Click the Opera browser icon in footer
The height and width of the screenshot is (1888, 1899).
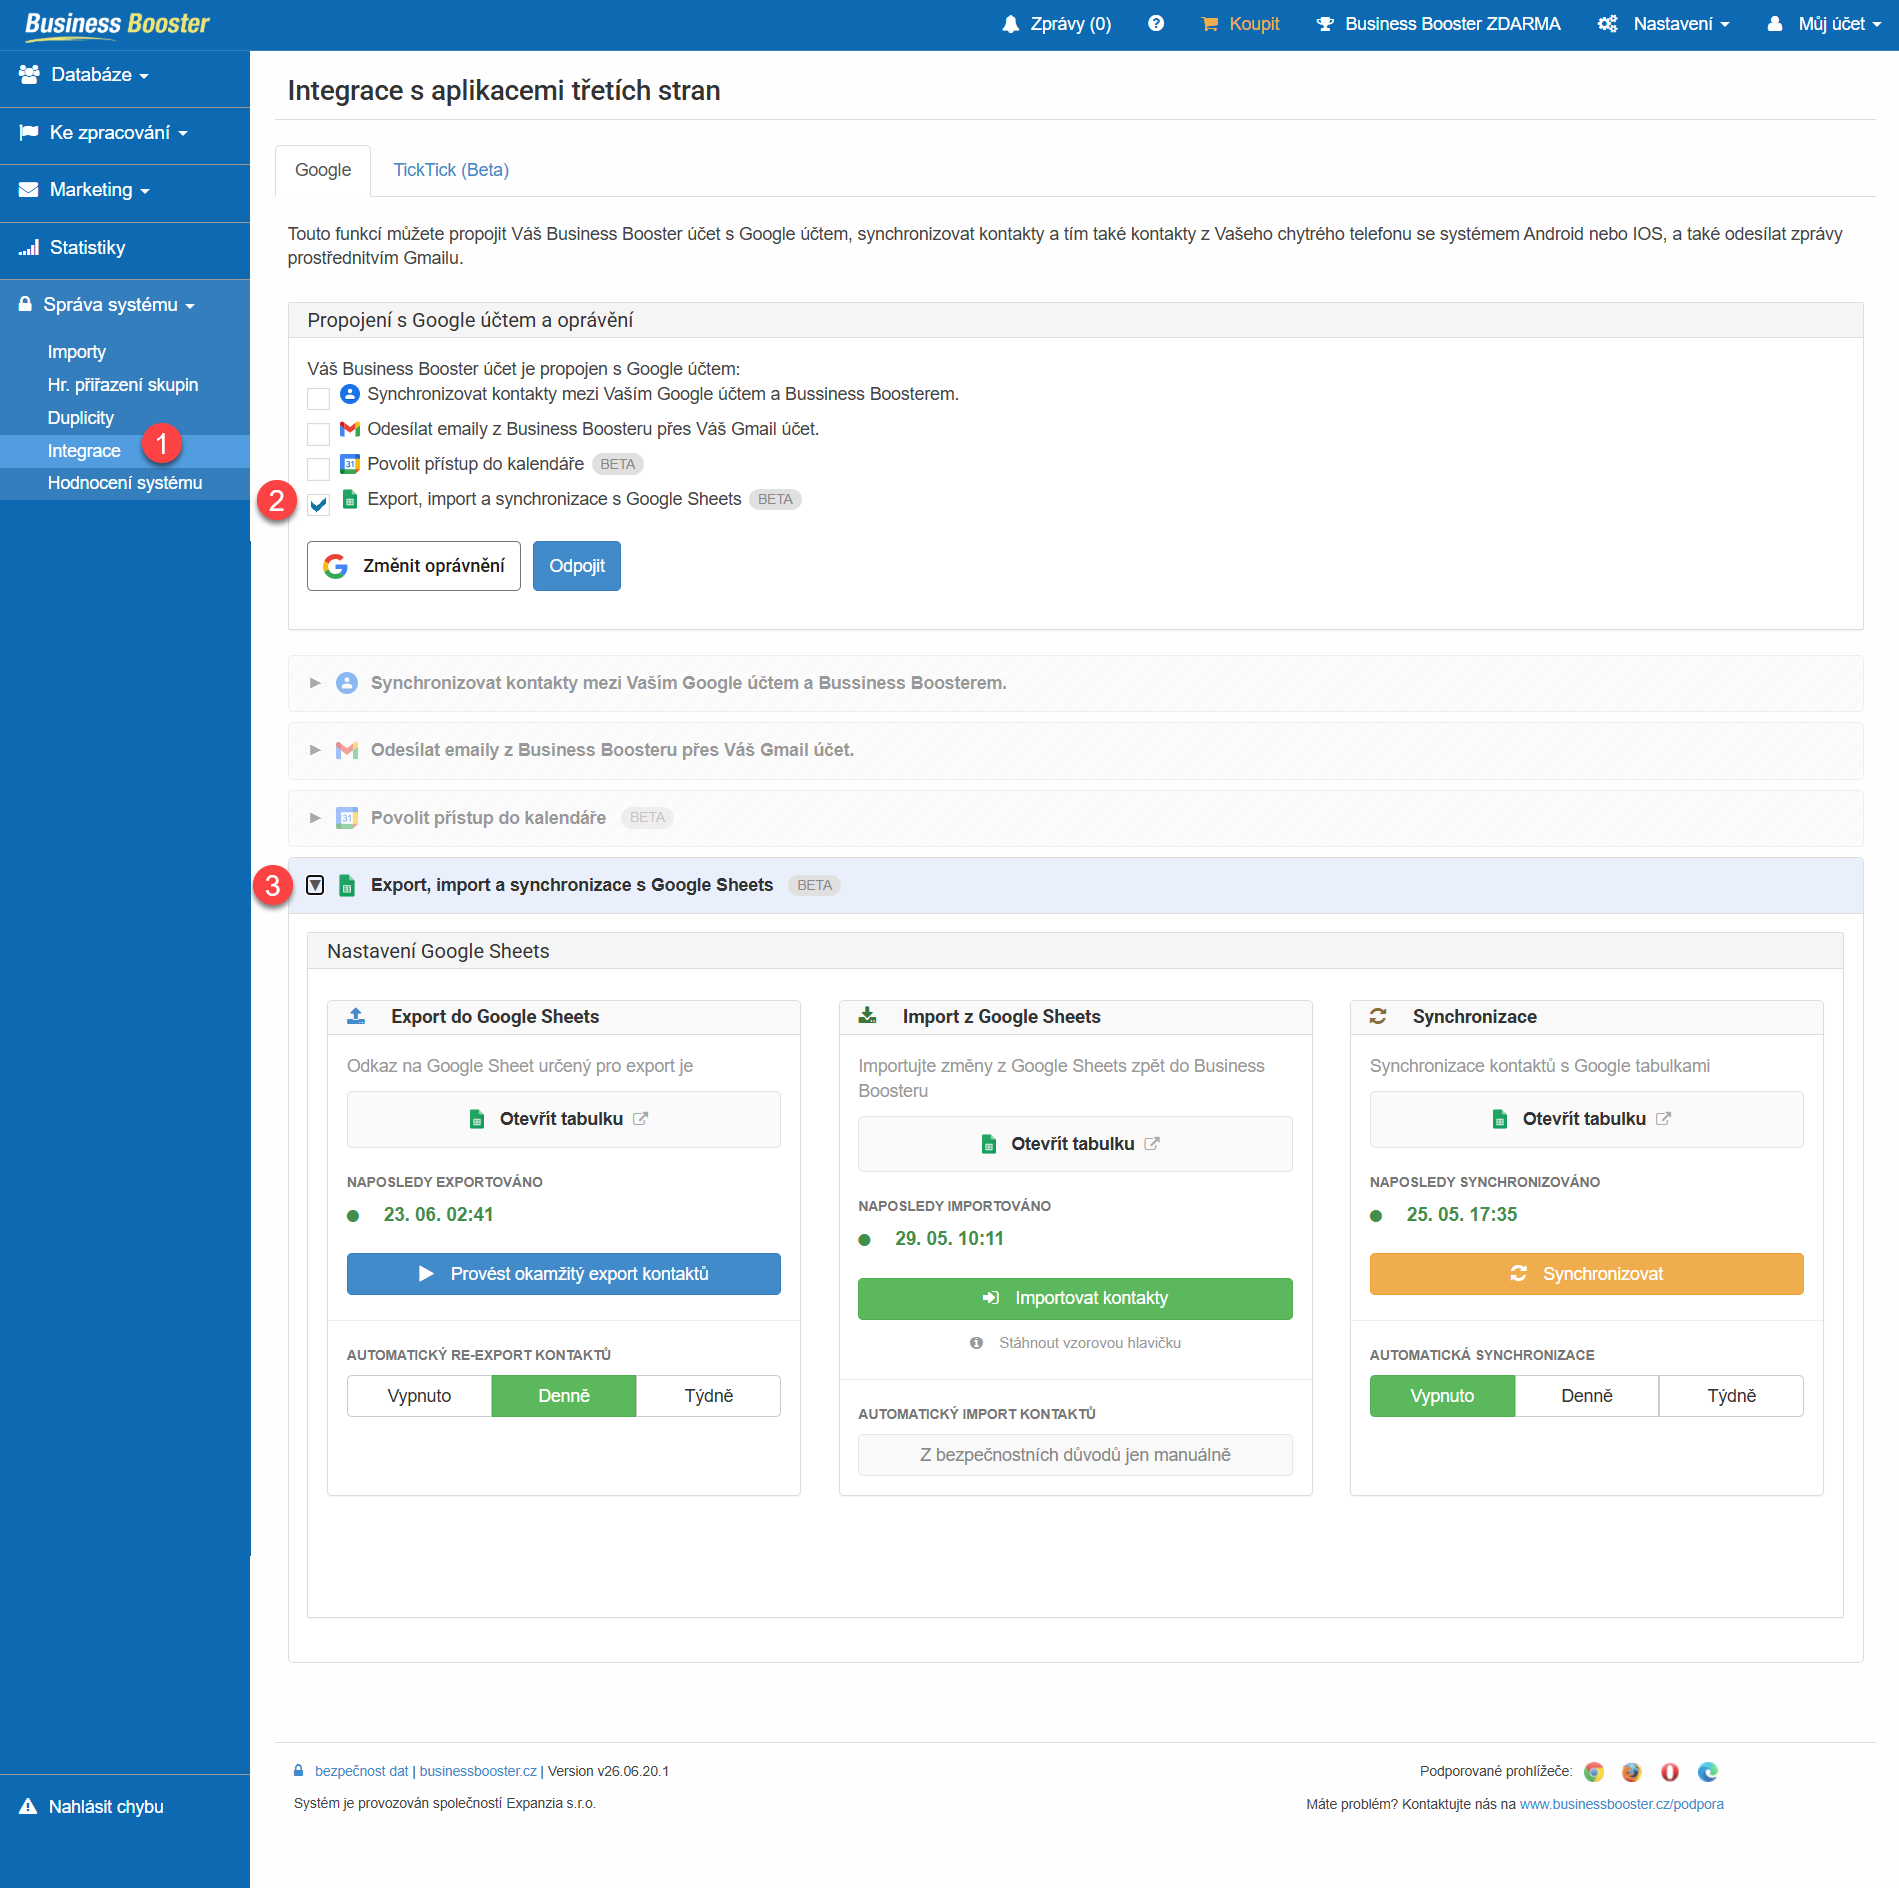coord(1670,1772)
